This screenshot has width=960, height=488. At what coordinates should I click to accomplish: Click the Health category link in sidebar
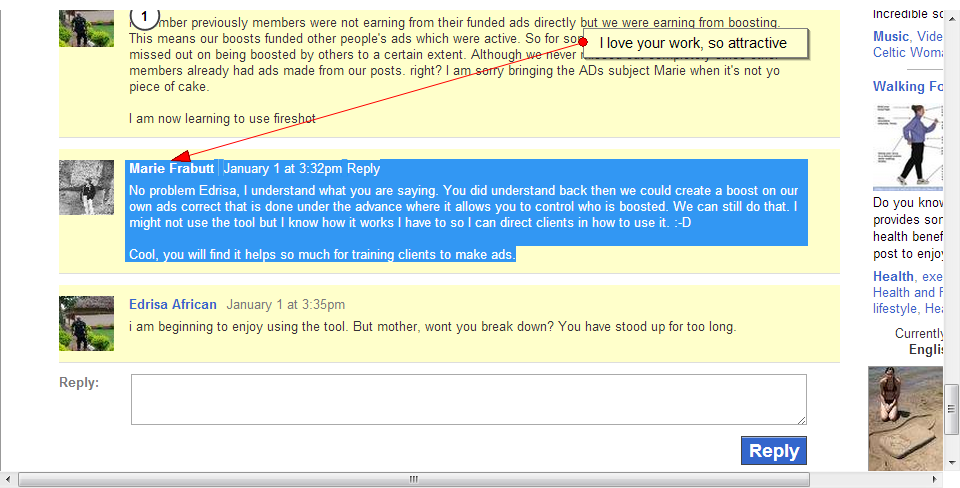[892, 277]
